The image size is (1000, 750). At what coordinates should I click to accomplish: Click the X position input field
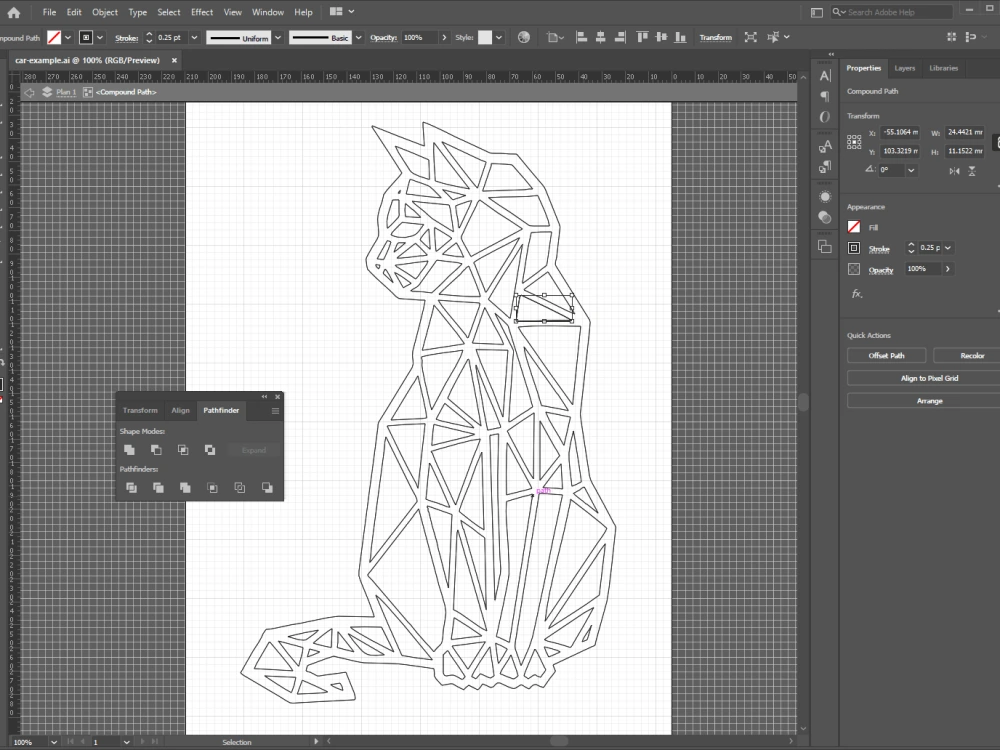899,132
